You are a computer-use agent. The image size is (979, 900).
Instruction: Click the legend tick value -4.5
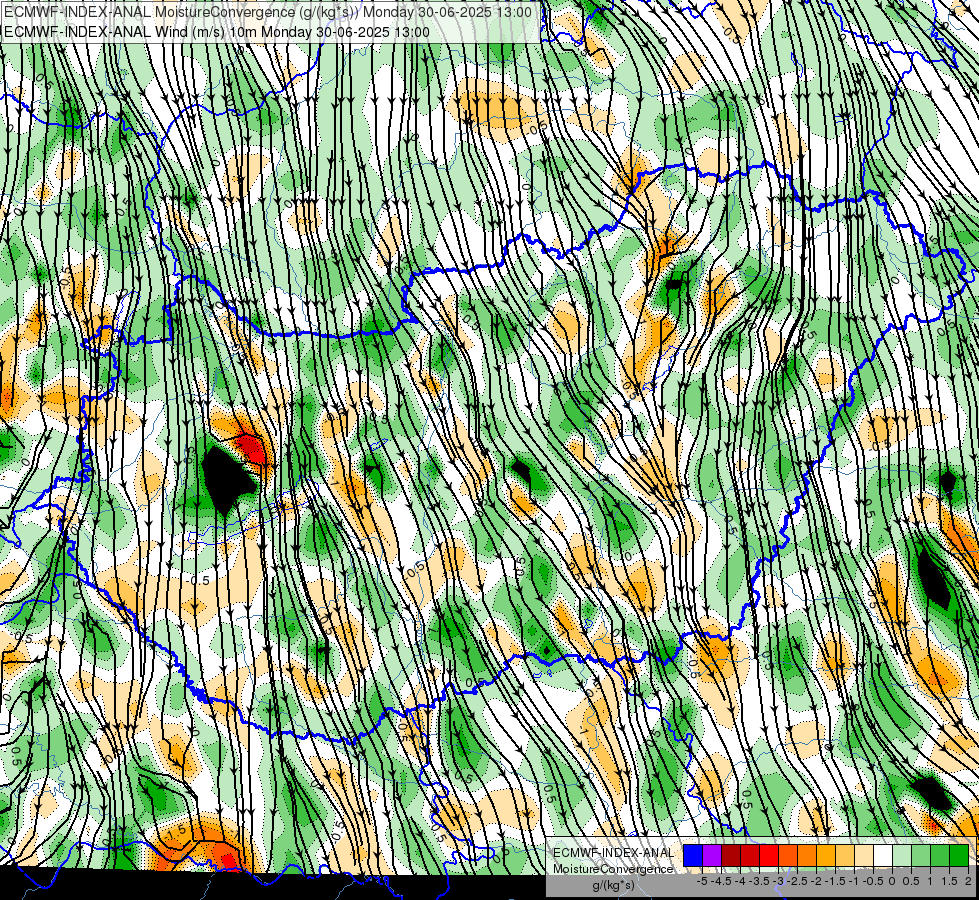[x=721, y=881]
